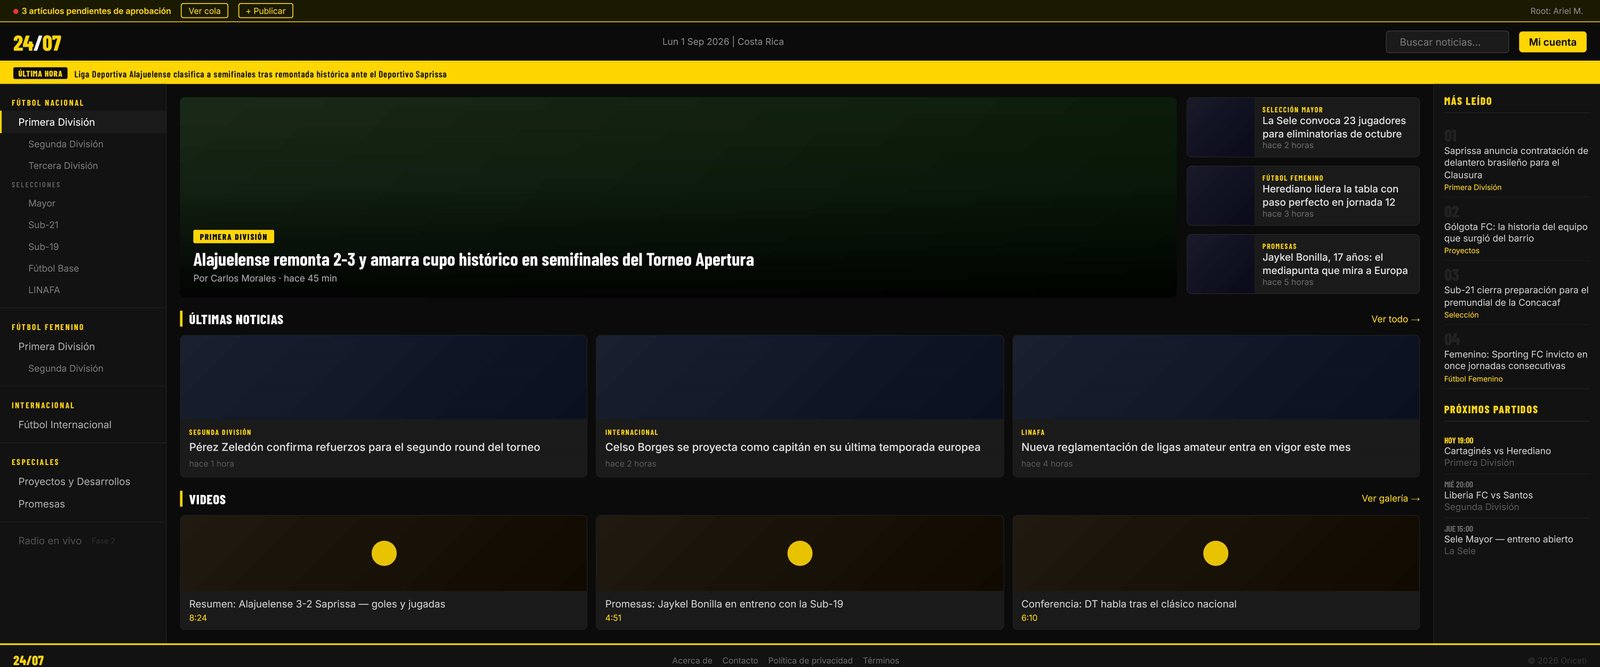Open Pérez Zeledón confirma refuerzos news card
Screen dimensions: 1600x667
[383, 406]
